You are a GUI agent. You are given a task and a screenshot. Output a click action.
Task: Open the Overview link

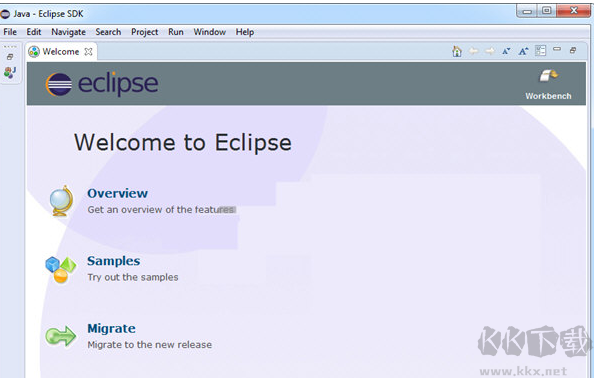[x=117, y=193]
